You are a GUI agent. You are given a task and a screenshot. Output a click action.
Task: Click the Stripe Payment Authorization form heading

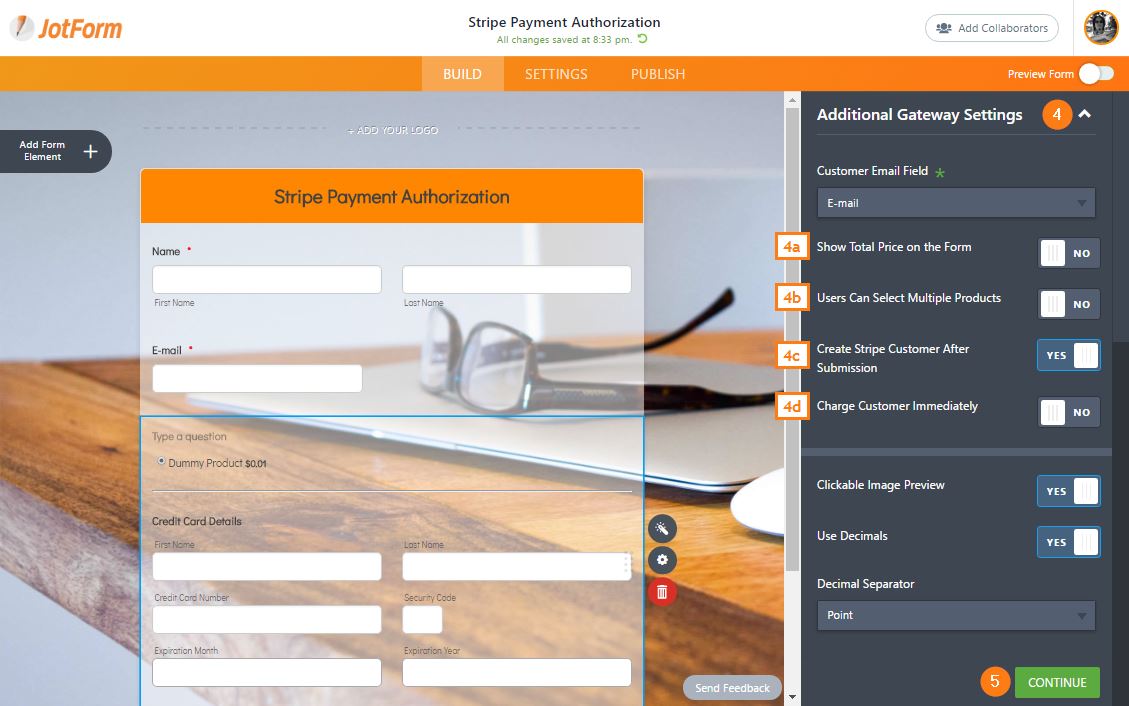(x=392, y=196)
